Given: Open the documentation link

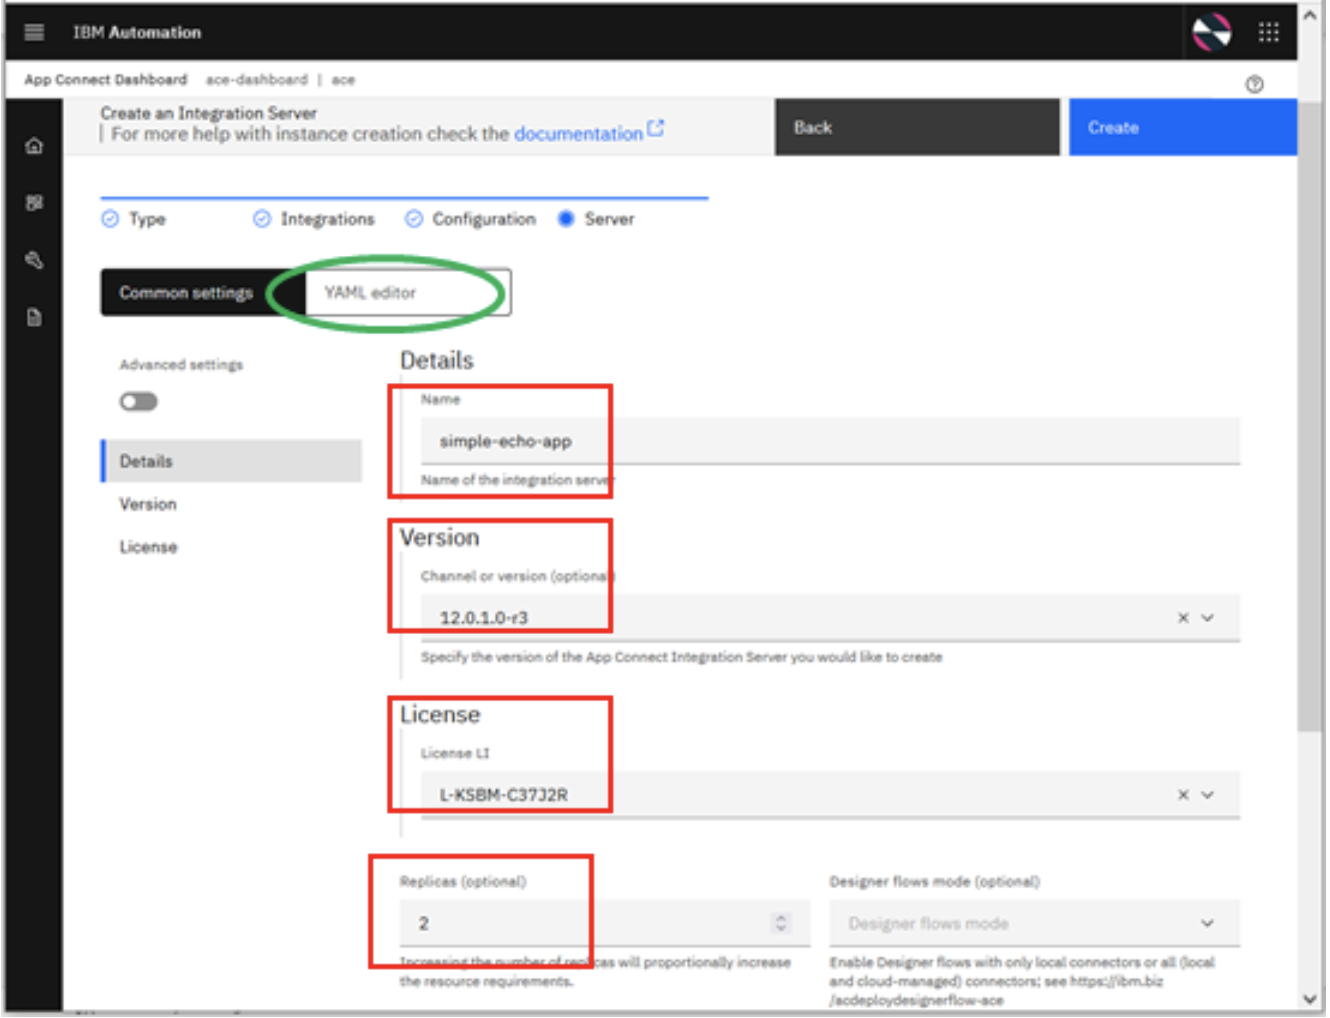Looking at the screenshot, I should tap(578, 134).
